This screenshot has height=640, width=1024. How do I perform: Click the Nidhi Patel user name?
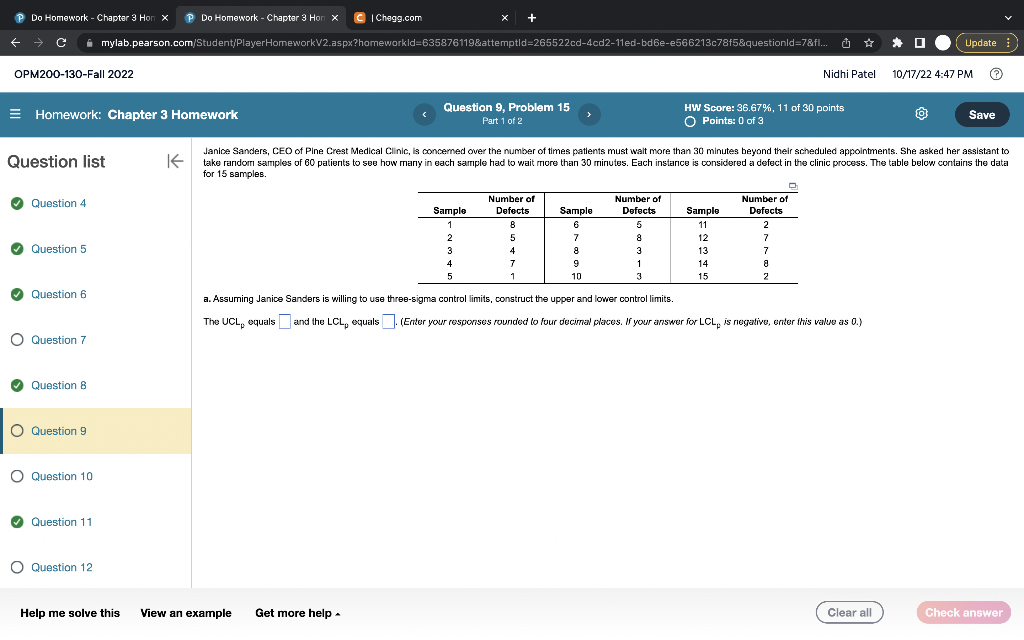(849, 74)
